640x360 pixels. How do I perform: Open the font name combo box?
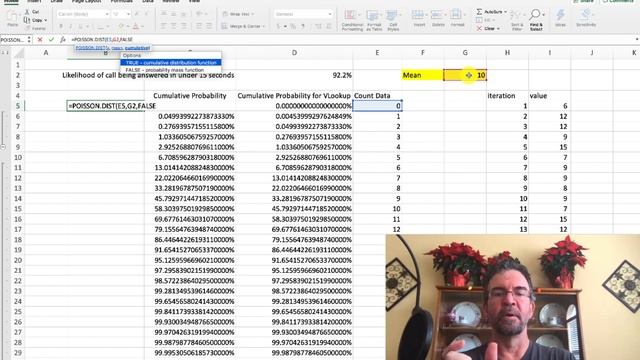tap(83, 14)
